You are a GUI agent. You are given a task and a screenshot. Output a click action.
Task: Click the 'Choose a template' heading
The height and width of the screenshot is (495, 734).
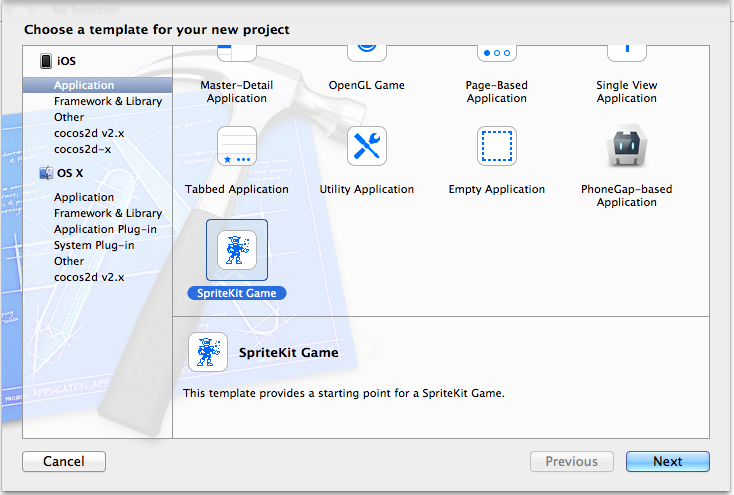coord(157,30)
